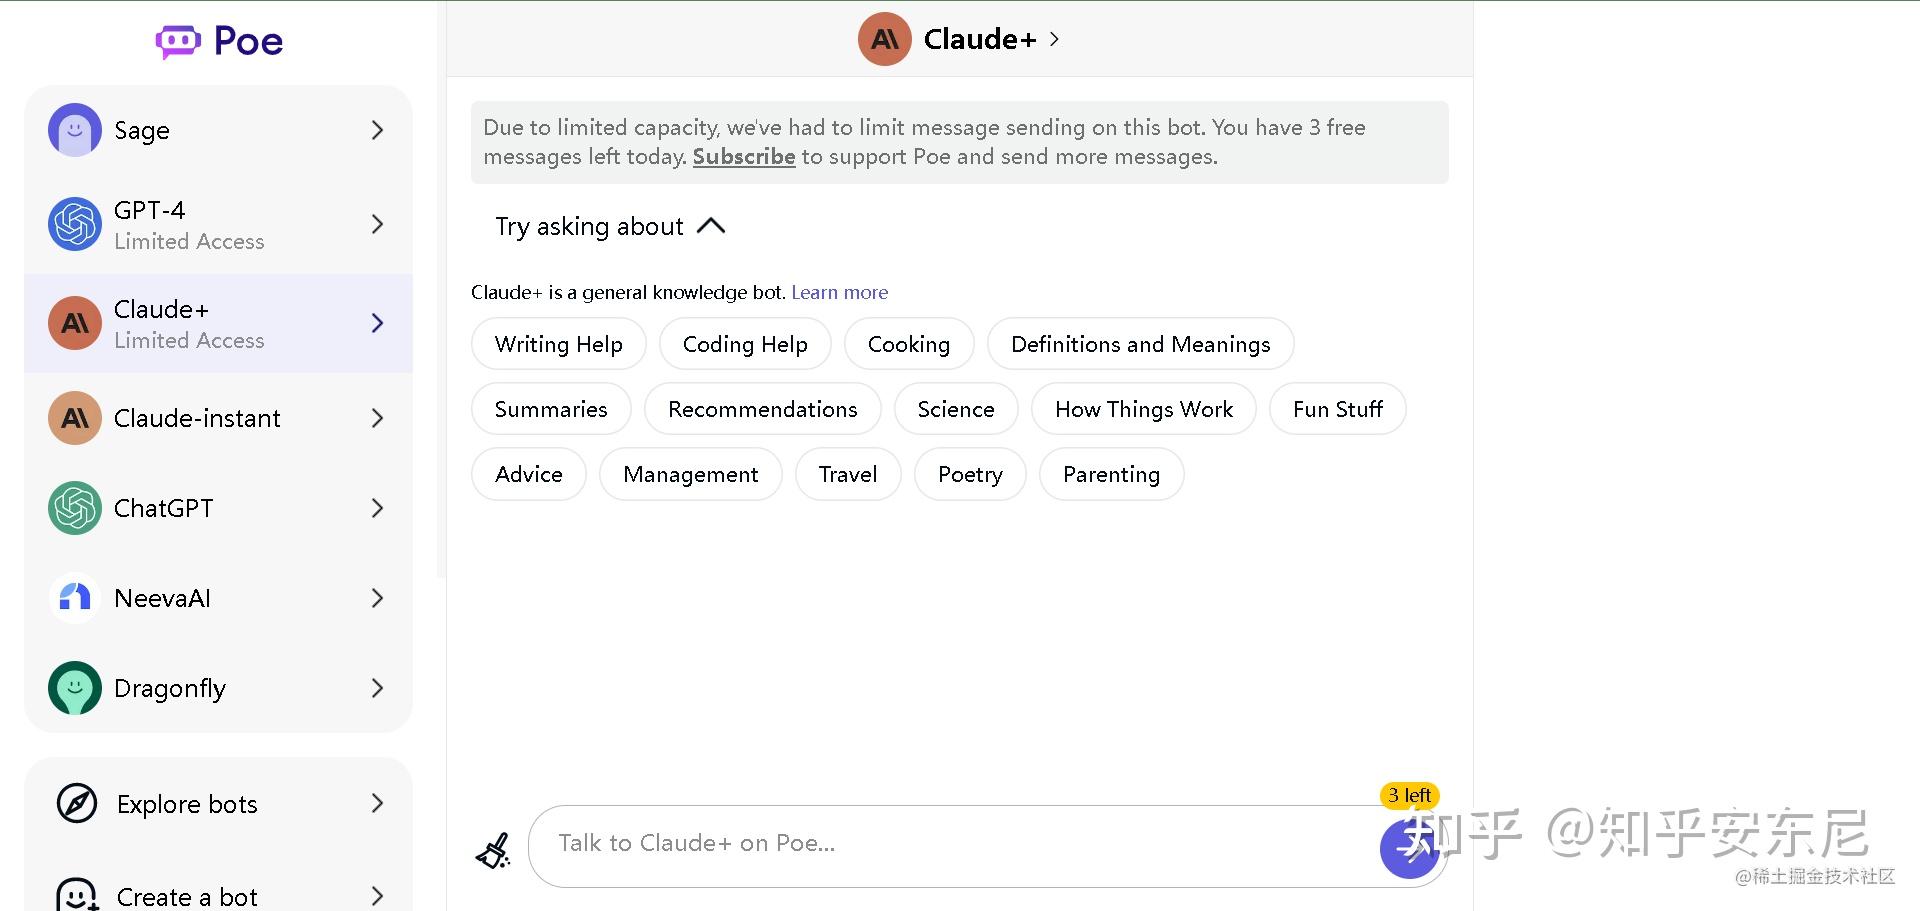Click the Explore bots compass icon
Viewport: 1920px width, 911px height.
pos(77,803)
